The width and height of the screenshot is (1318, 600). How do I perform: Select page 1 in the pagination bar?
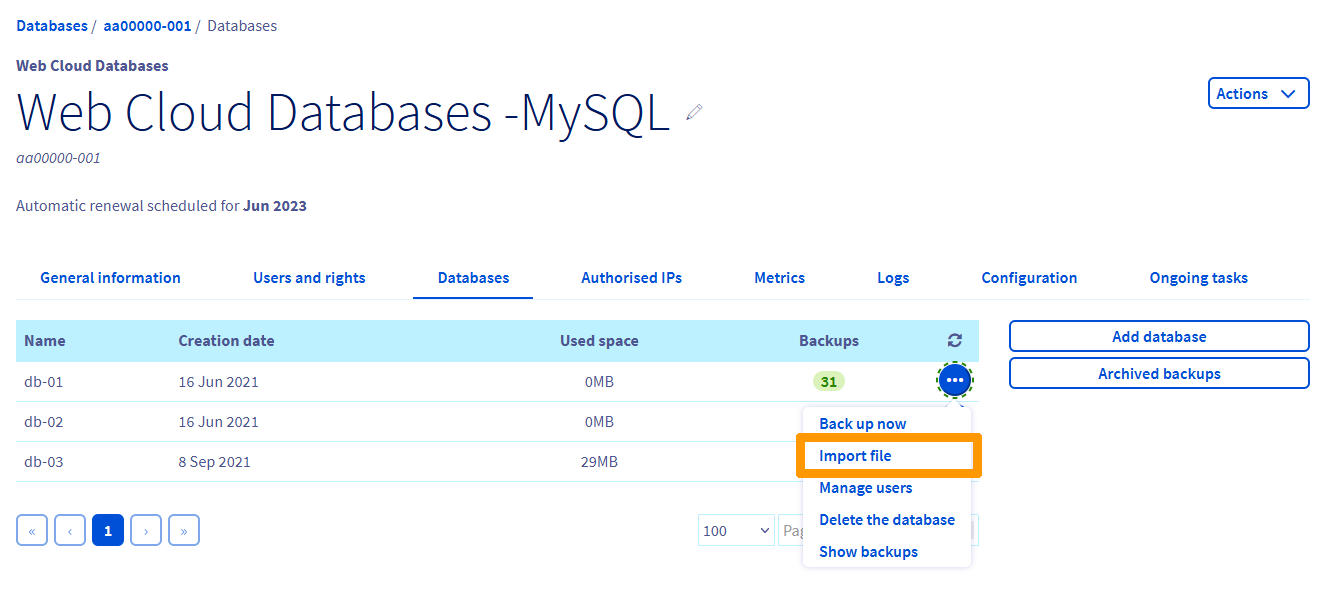(x=107, y=529)
